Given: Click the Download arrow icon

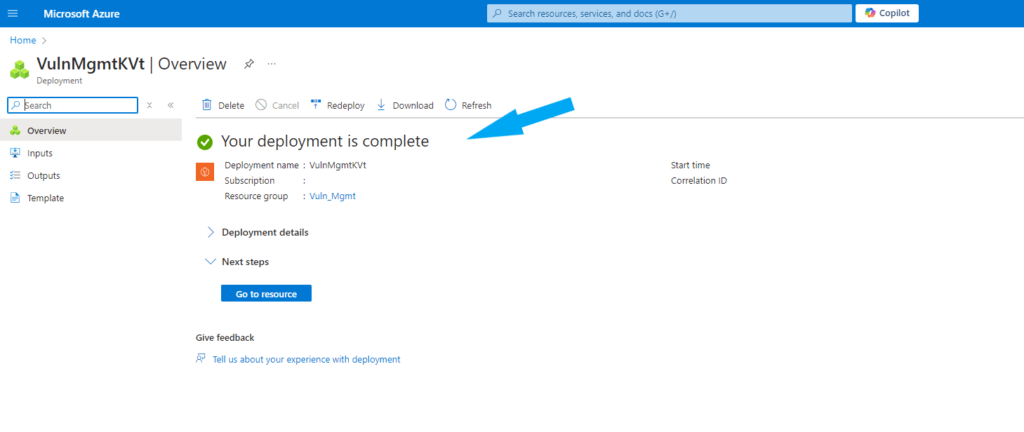Looking at the screenshot, I should click(381, 105).
